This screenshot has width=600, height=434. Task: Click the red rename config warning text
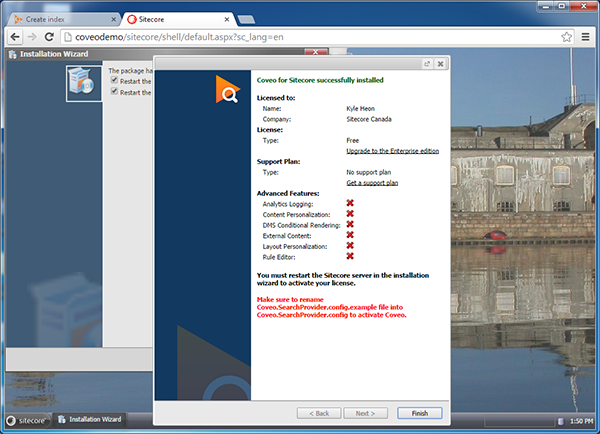[331, 307]
